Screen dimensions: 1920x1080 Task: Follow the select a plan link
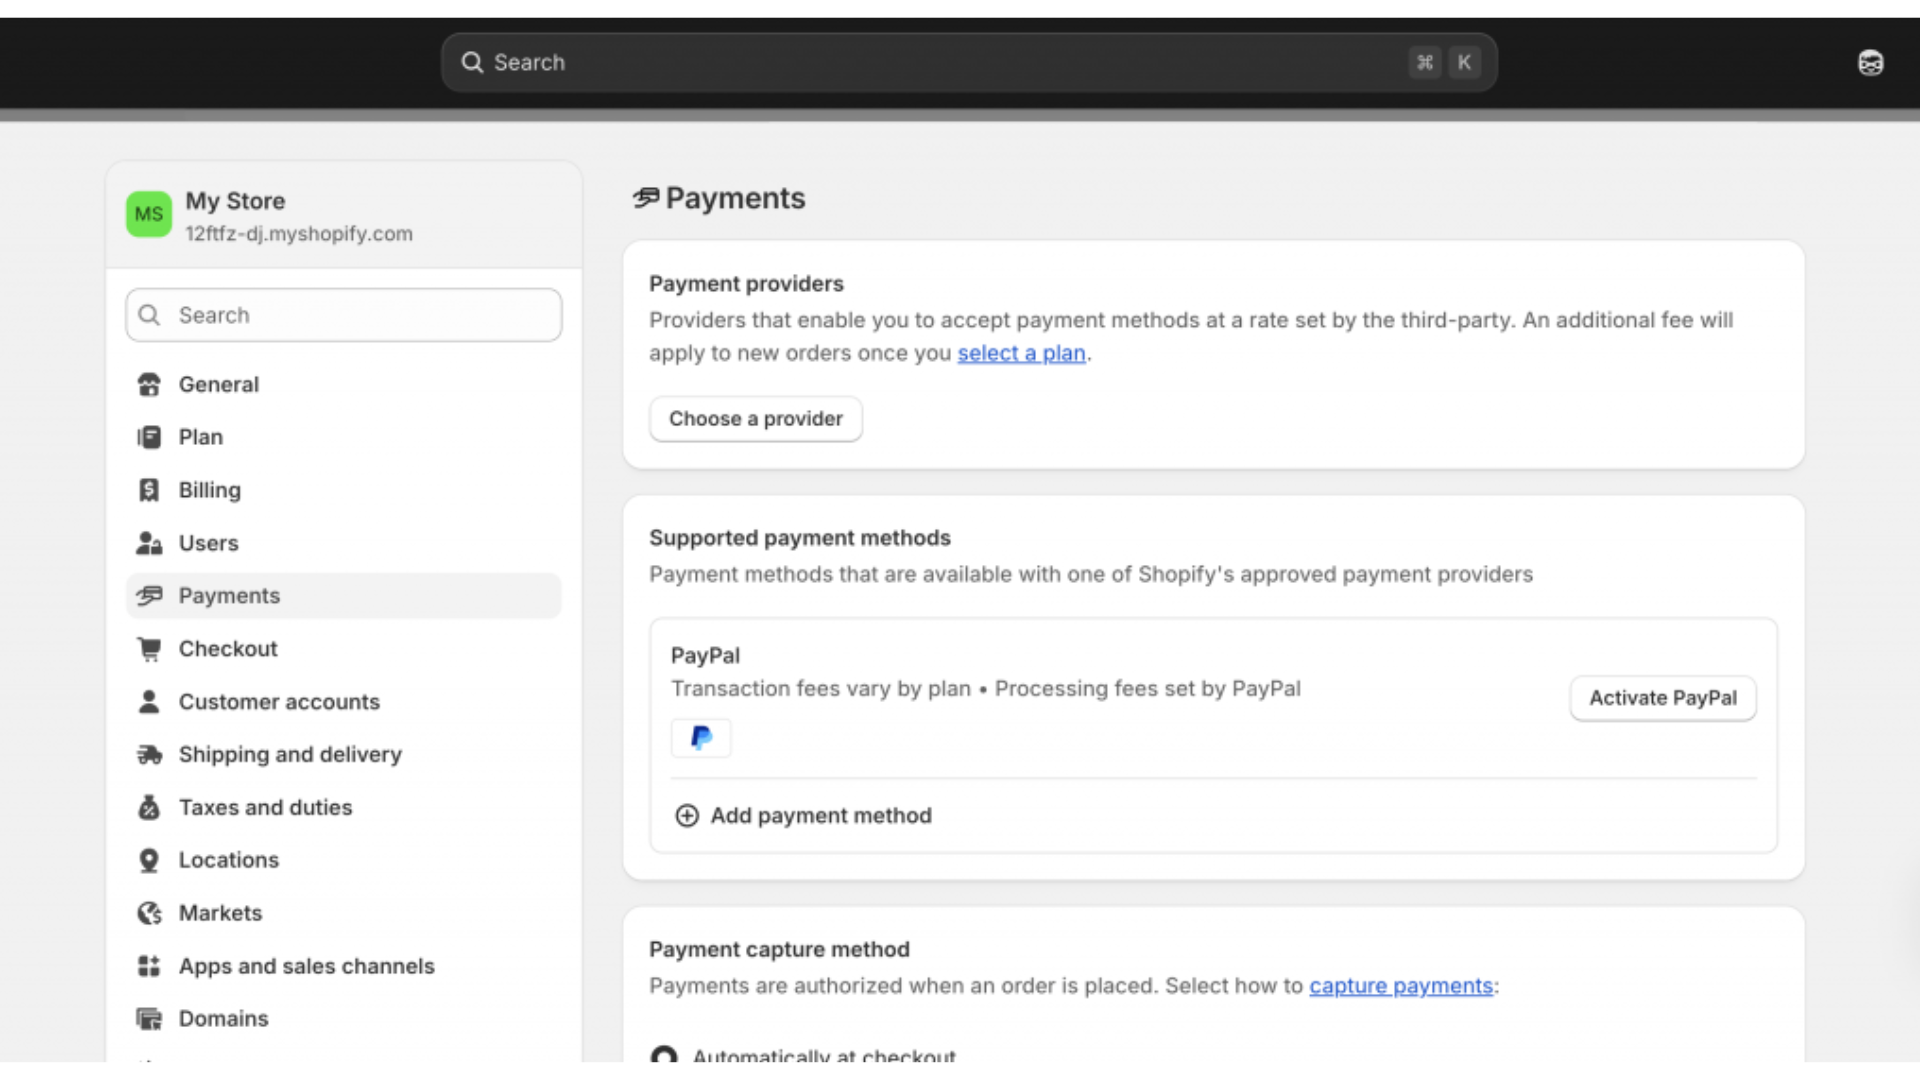click(1021, 354)
